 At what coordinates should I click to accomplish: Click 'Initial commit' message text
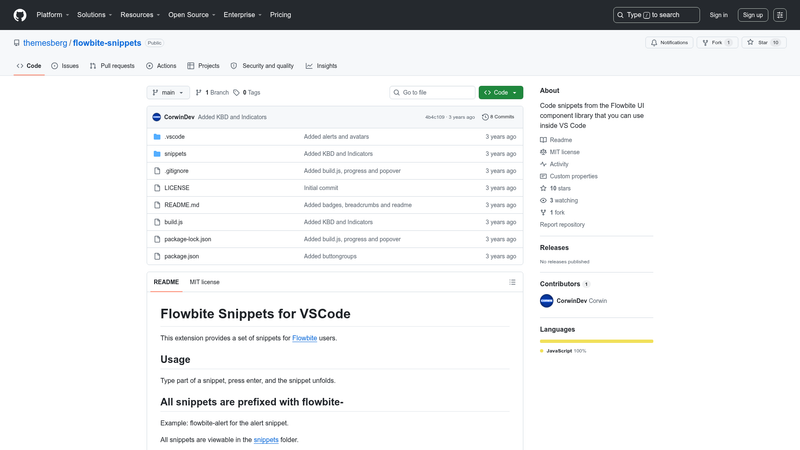(321, 188)
